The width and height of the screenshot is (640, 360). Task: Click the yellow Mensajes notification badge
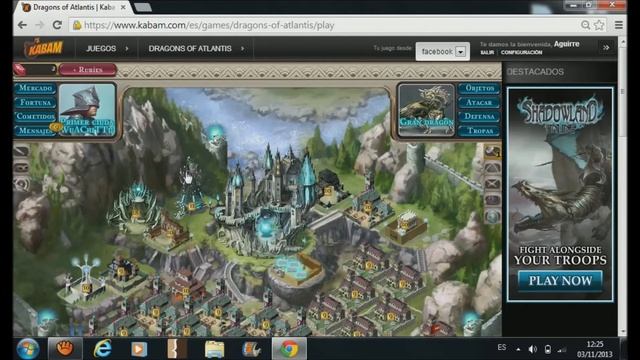55,127
